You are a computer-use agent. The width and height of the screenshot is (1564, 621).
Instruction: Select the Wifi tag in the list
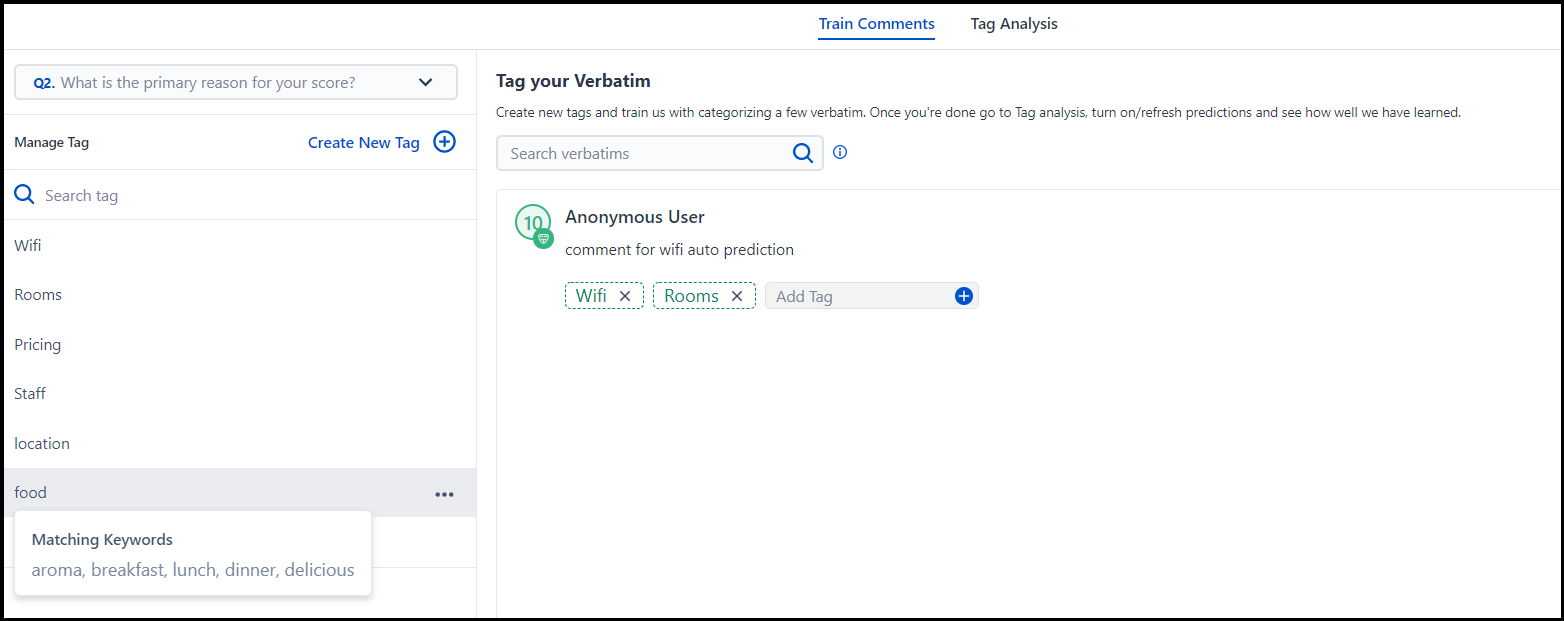tap(28, 245)
